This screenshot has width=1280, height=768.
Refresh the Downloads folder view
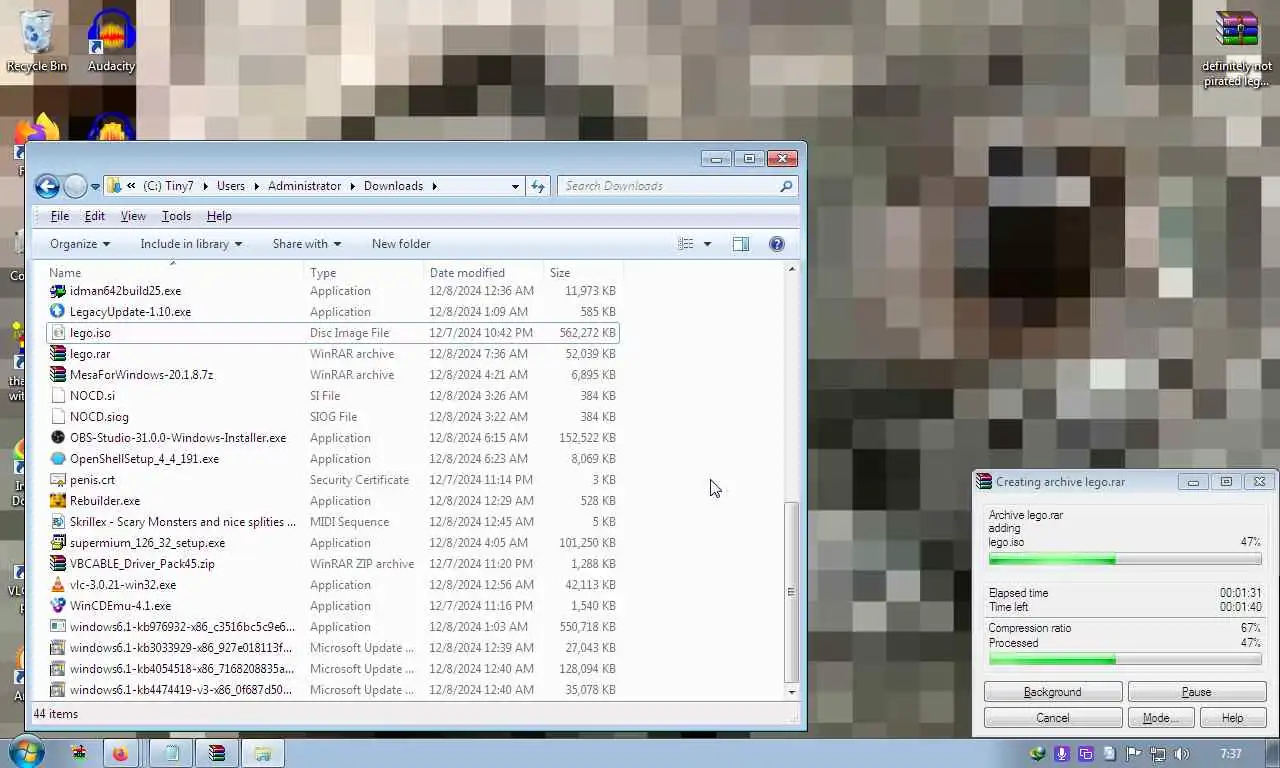(538, 186)
